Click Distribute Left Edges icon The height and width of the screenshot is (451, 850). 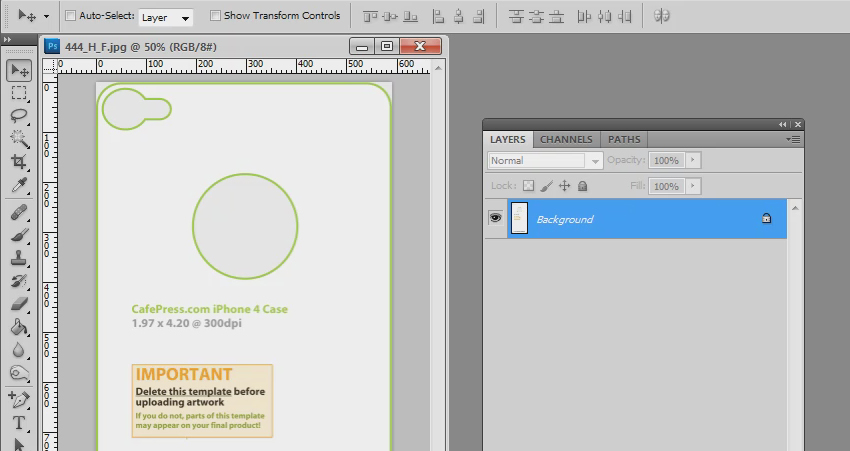584,16
